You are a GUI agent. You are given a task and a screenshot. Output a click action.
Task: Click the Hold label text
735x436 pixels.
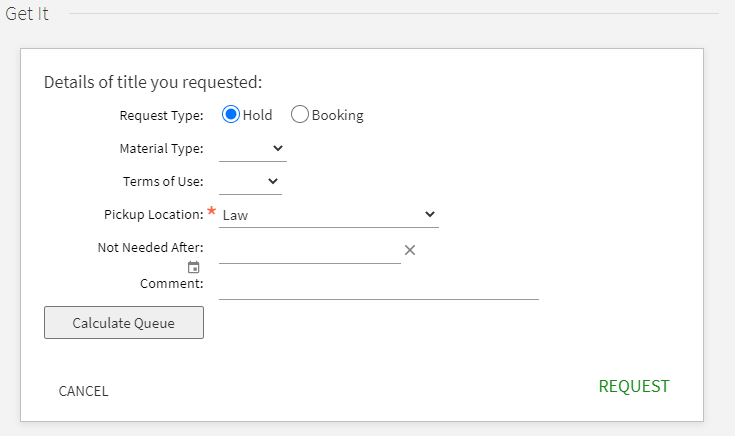pyautogui.click(x=257, y=115)
